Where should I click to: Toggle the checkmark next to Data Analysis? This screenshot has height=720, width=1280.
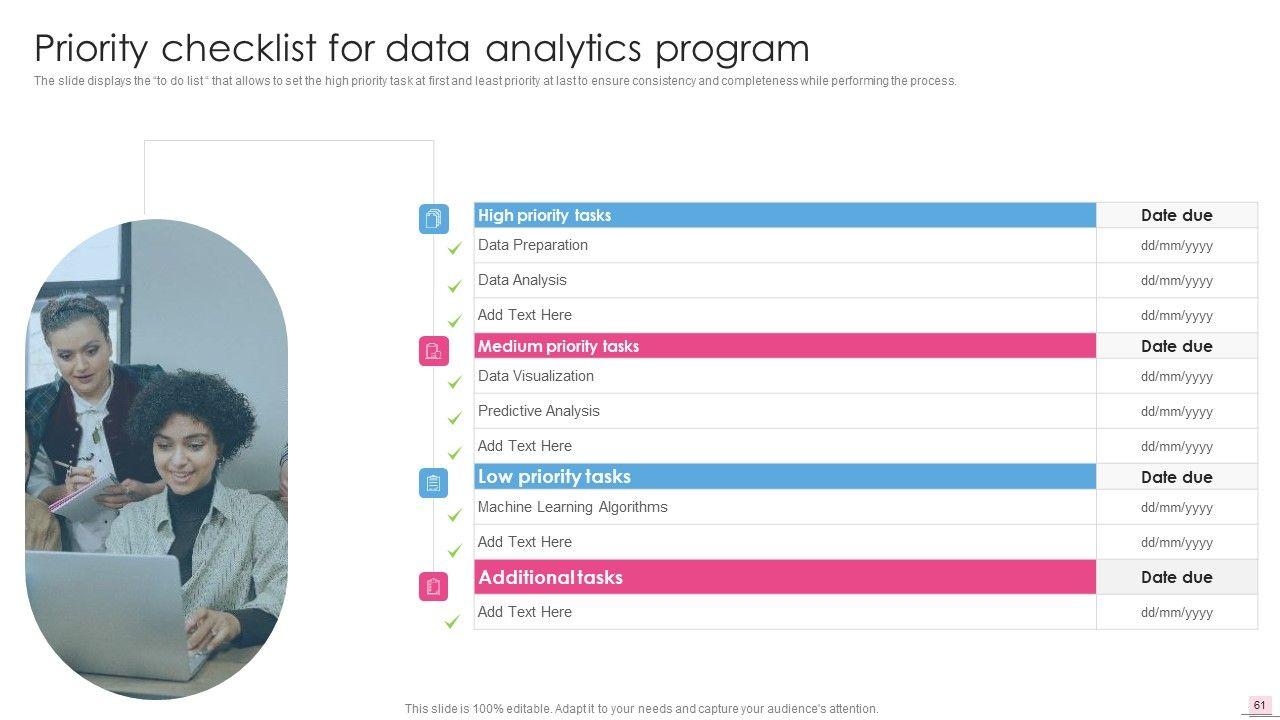click(455, 286)
